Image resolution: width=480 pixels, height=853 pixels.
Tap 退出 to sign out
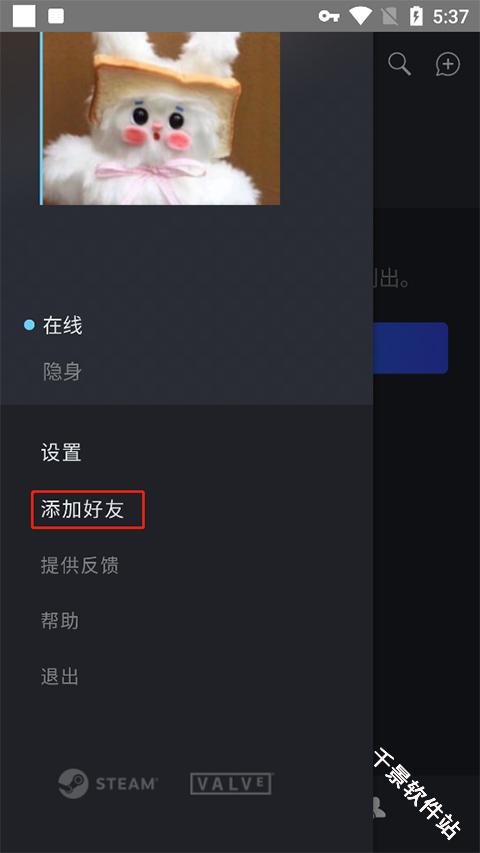60,677
